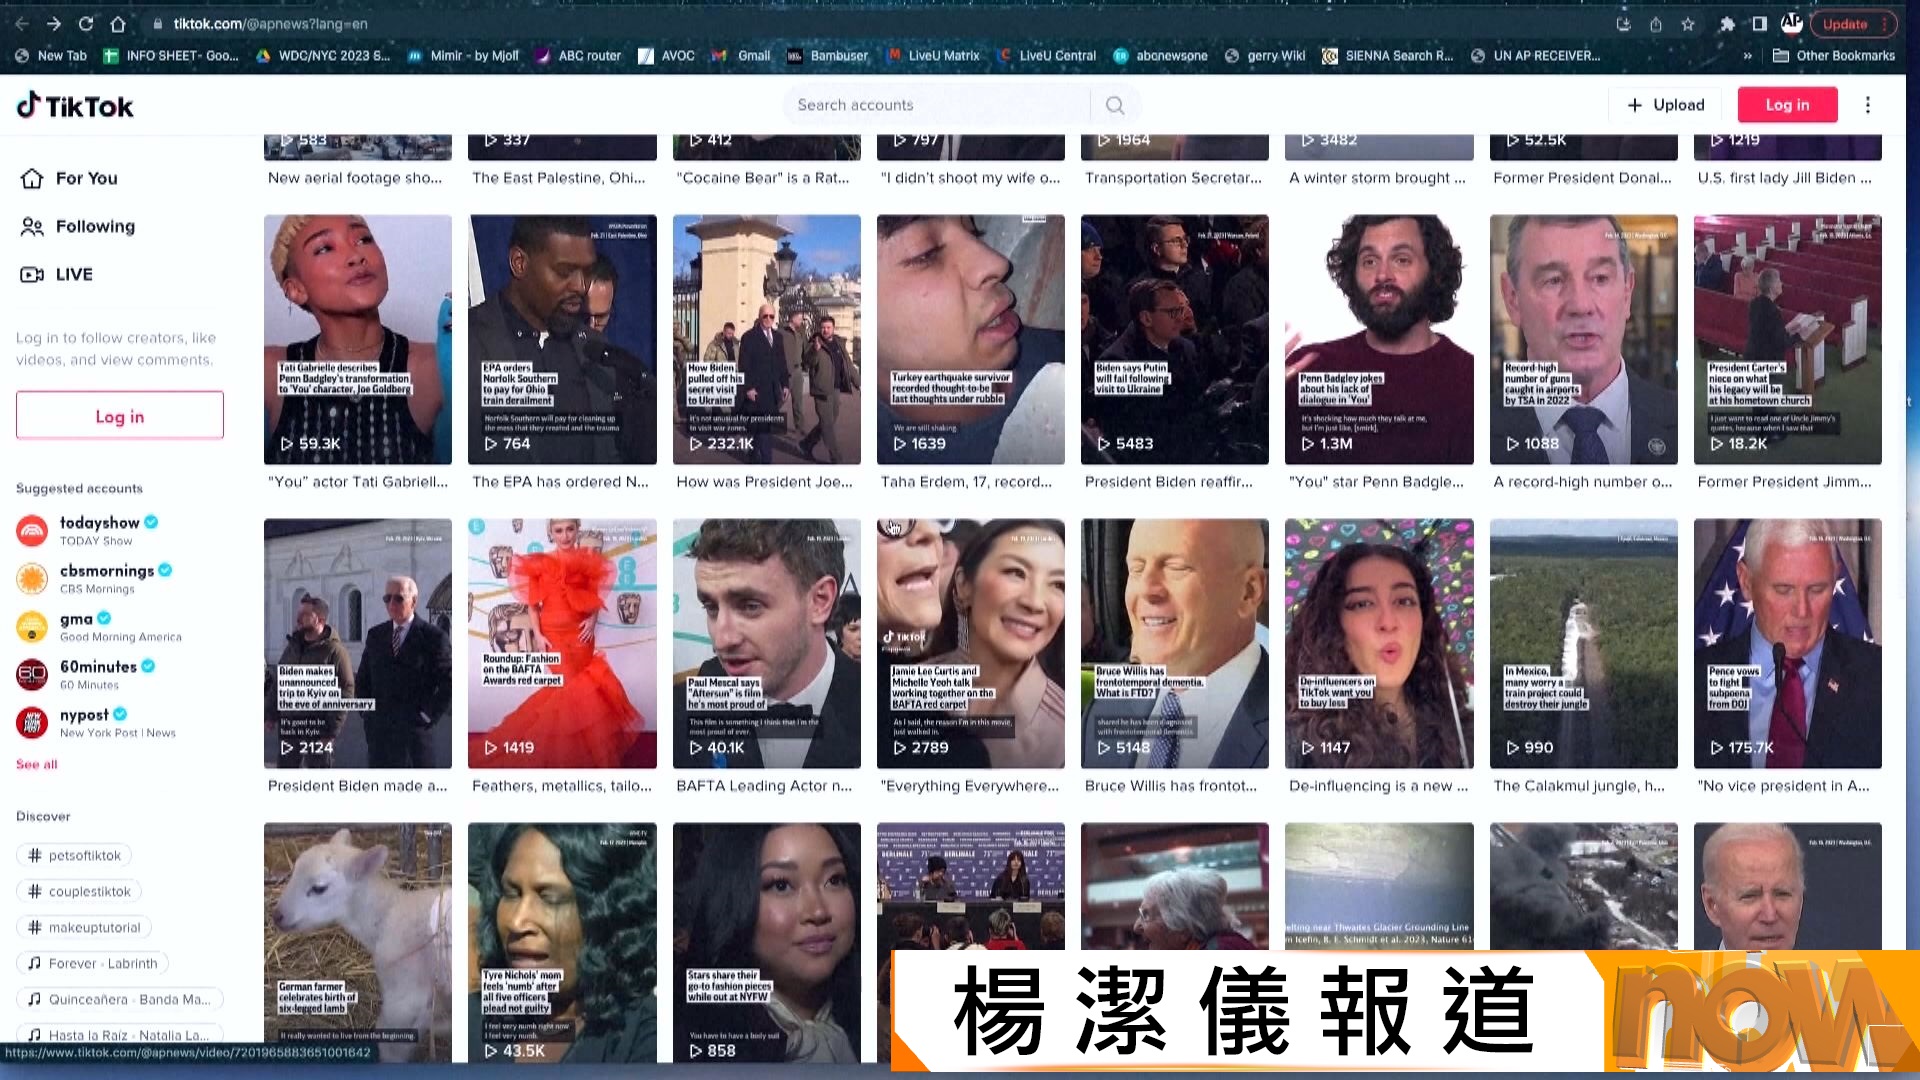This screenshot has height=1080, width=1920.
Task: Click the red Log in button
Action: pos(1787,105)
